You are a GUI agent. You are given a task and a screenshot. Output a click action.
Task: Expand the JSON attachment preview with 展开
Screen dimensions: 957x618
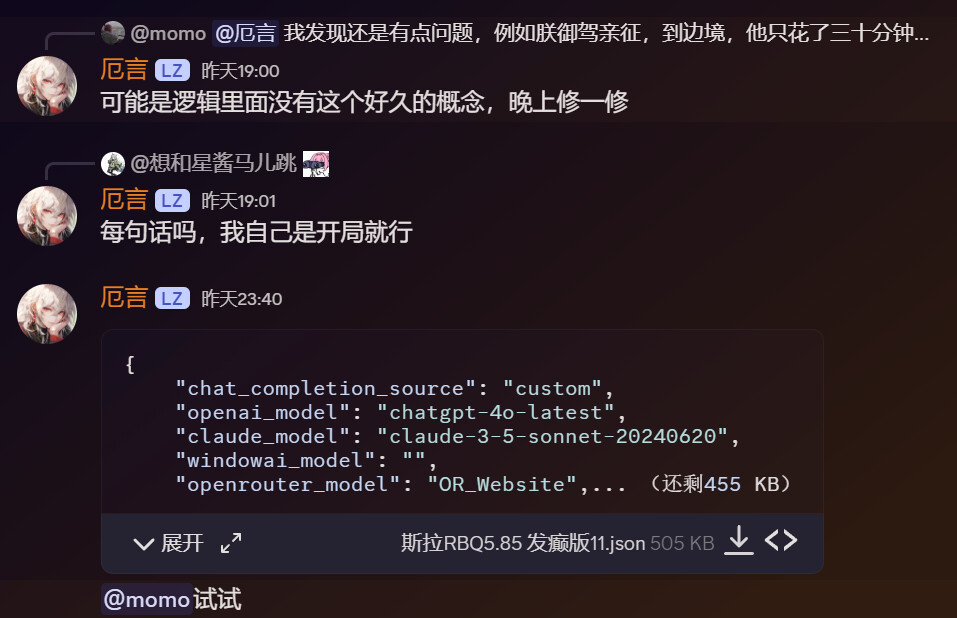click(x=169, y=543)
